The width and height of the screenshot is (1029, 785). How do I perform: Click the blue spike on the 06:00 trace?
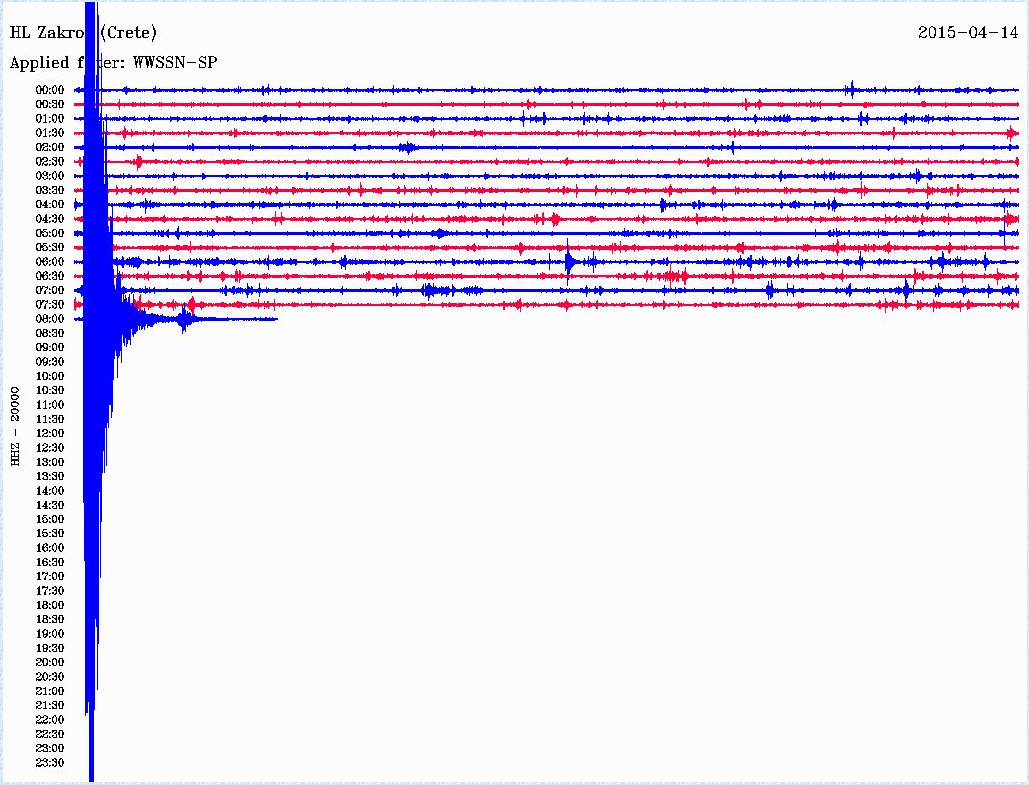pos(568,262)
